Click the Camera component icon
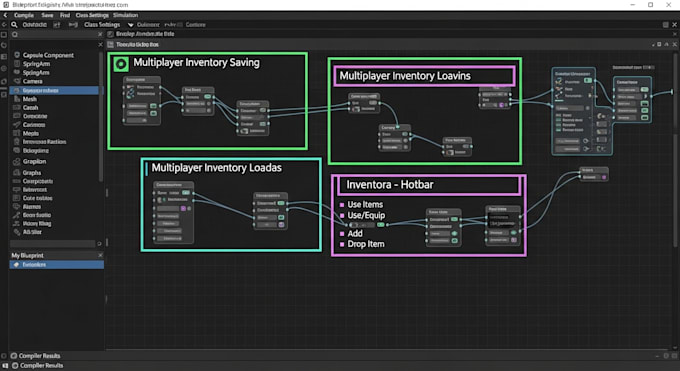This screenshot has width=680, height=371. tap(17, 81)
